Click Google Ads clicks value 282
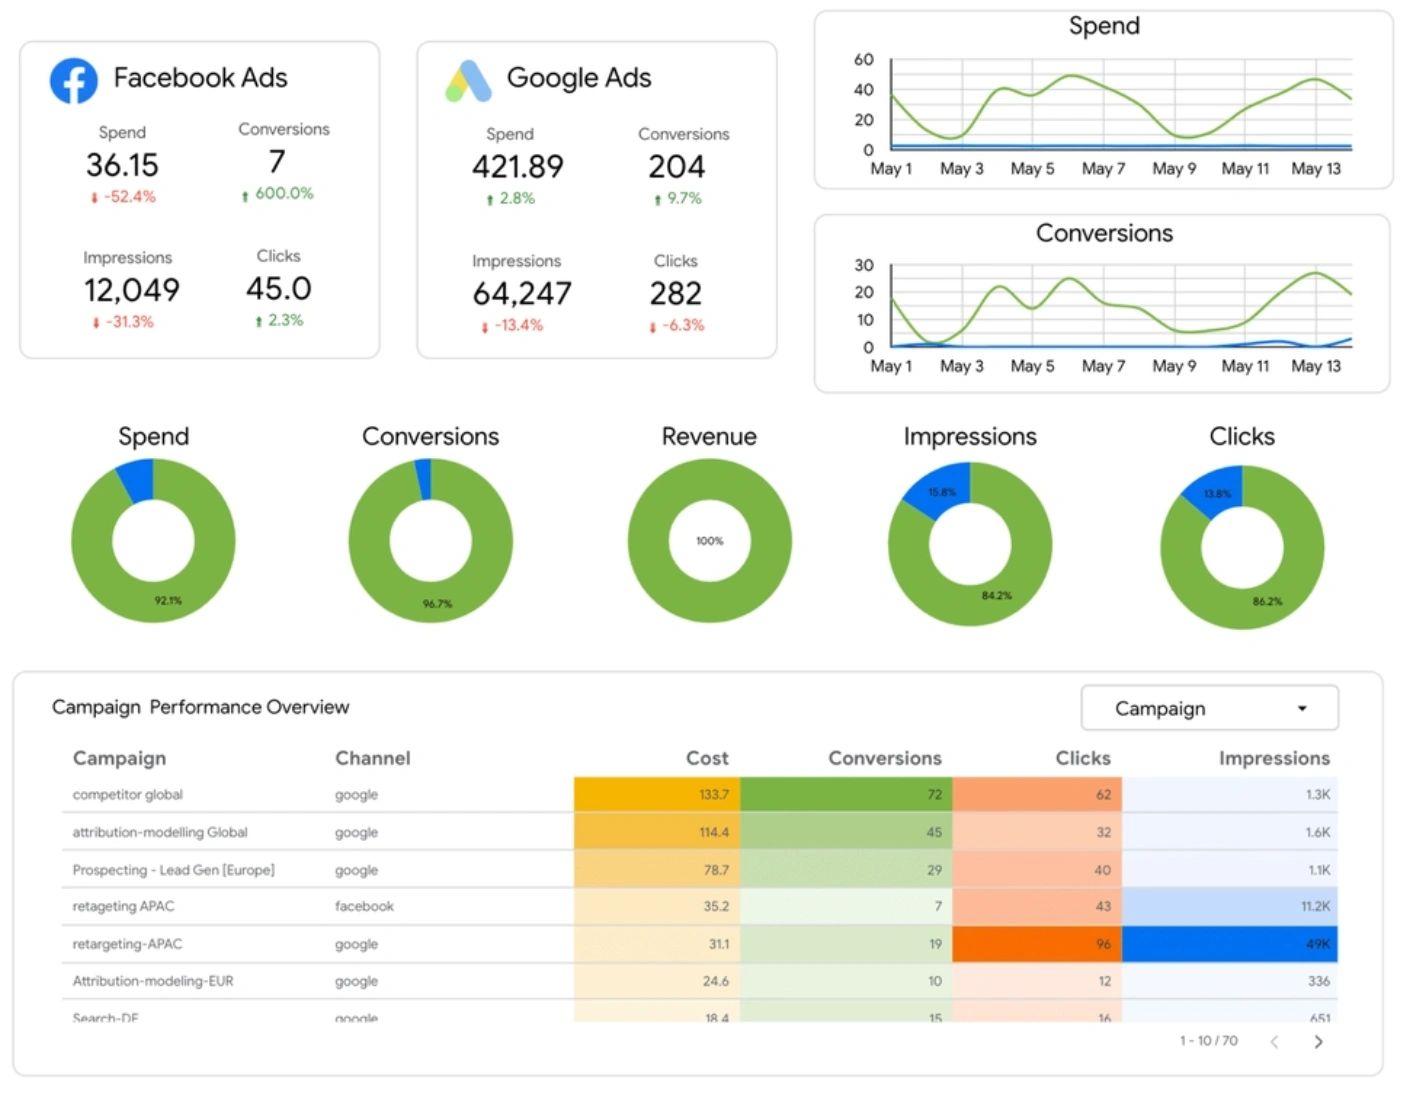The width and height of the screenshot is (1416, 1099). [676, 294]
